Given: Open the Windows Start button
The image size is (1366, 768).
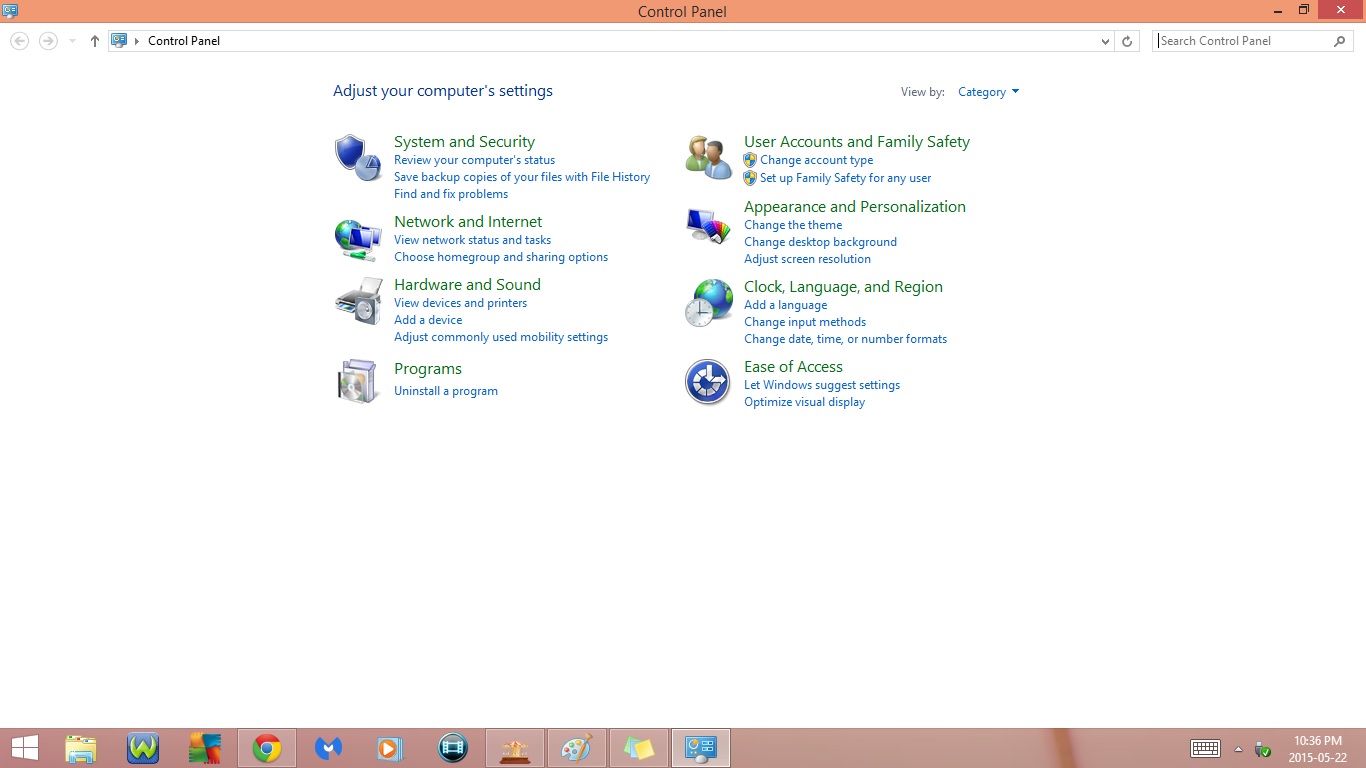Looking at the screenshot, I should tap(24, 748).
